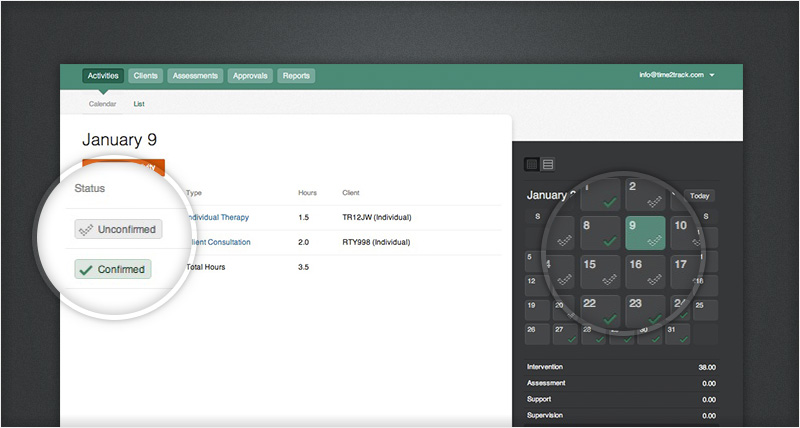The height and width of the screenshot is (428, 800).
Task: Click the green check icon beside Confirmed
Action: click(86, 270)
